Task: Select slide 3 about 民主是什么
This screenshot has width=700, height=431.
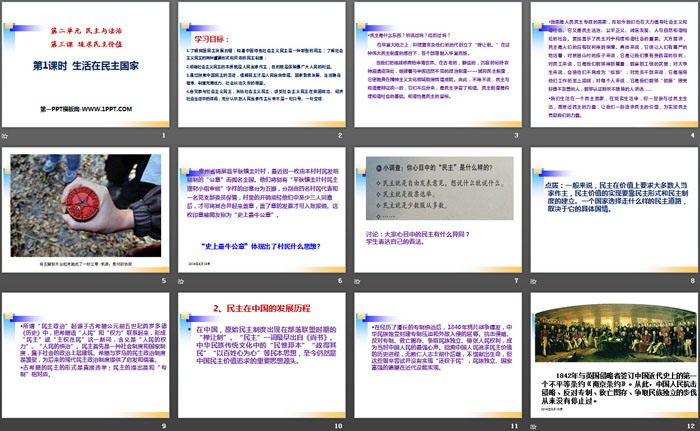Action: (x=436, y=70)
